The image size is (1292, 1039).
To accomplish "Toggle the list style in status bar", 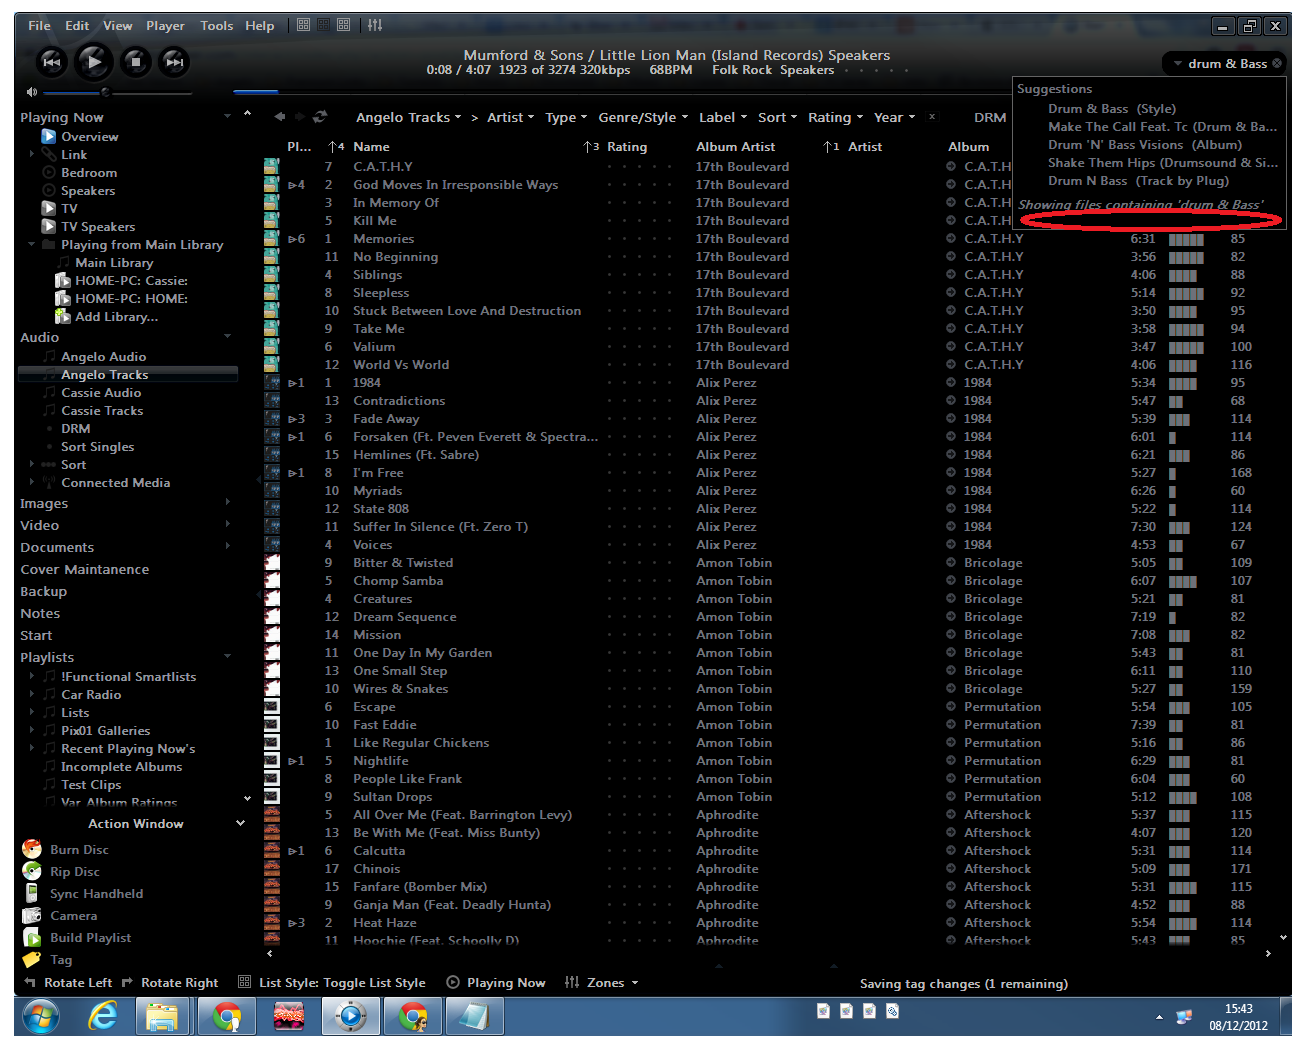I will coord(332,983).
